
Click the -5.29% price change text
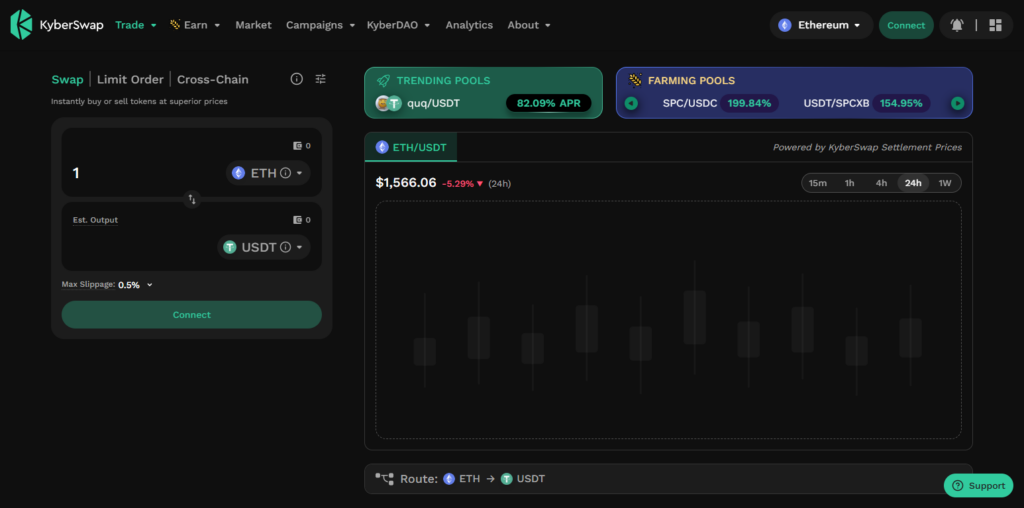click(x=462, y=183)
